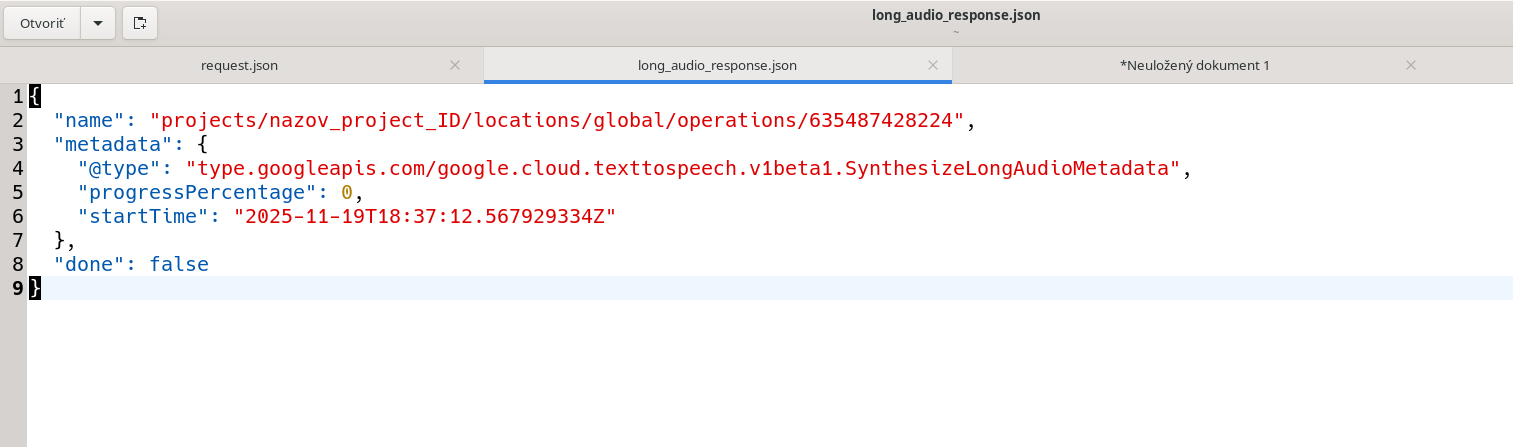Open the Neuložený dokument 1 tab

pyautogui.click(x=1194, y=65)
